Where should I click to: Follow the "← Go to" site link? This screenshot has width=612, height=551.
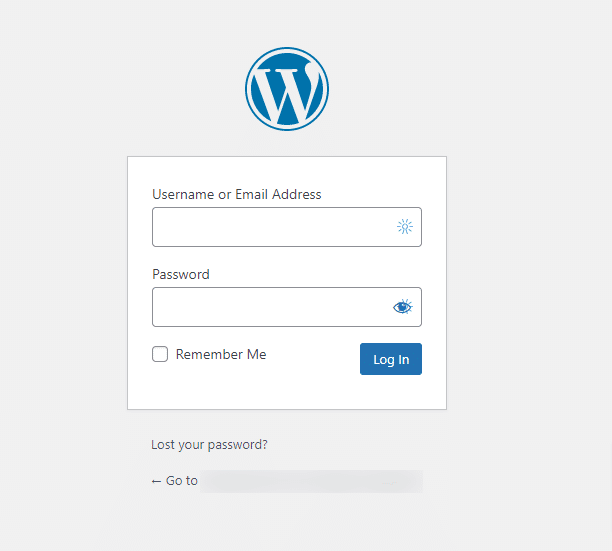coord(175,481)
